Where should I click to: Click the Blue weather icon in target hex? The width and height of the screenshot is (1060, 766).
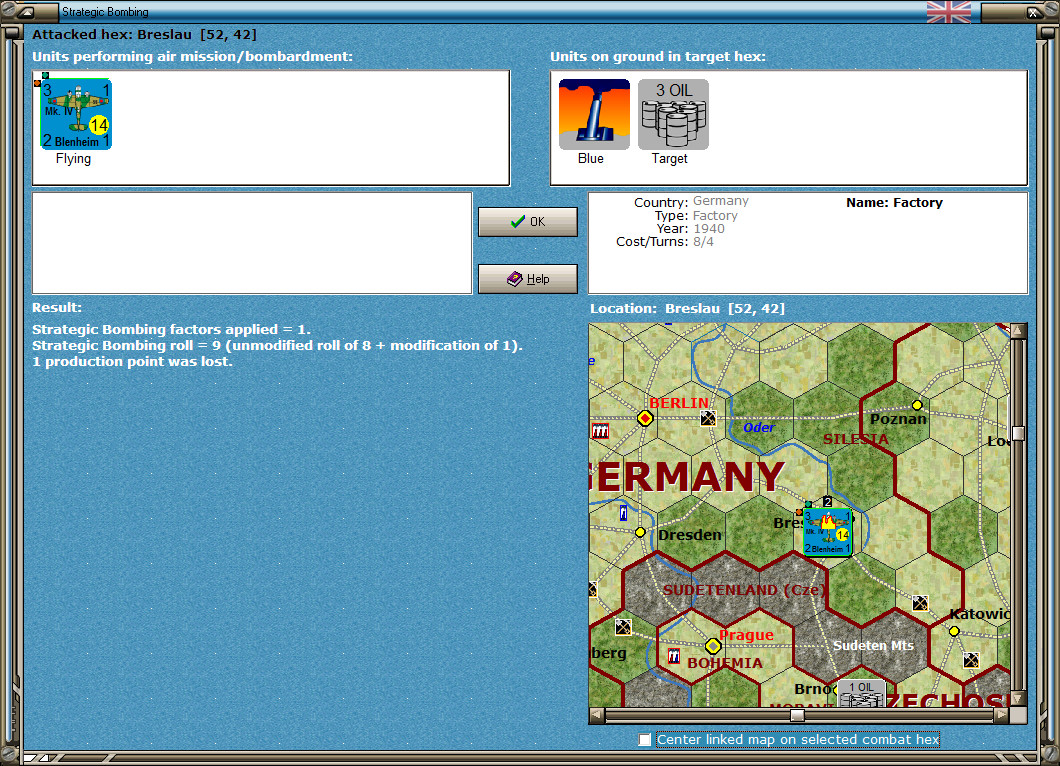tap(594, 114)
